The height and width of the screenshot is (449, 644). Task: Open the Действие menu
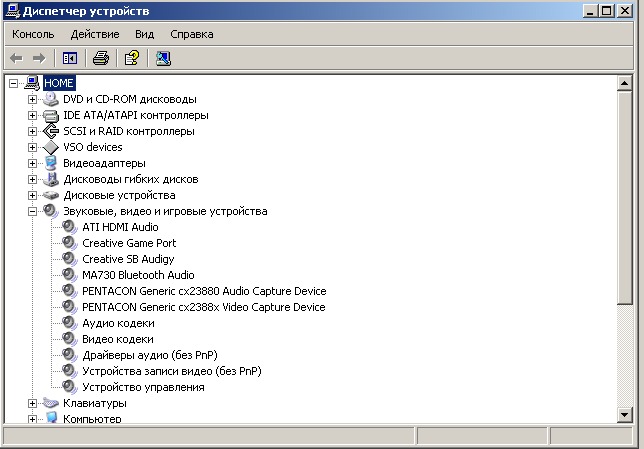point(95,34)
